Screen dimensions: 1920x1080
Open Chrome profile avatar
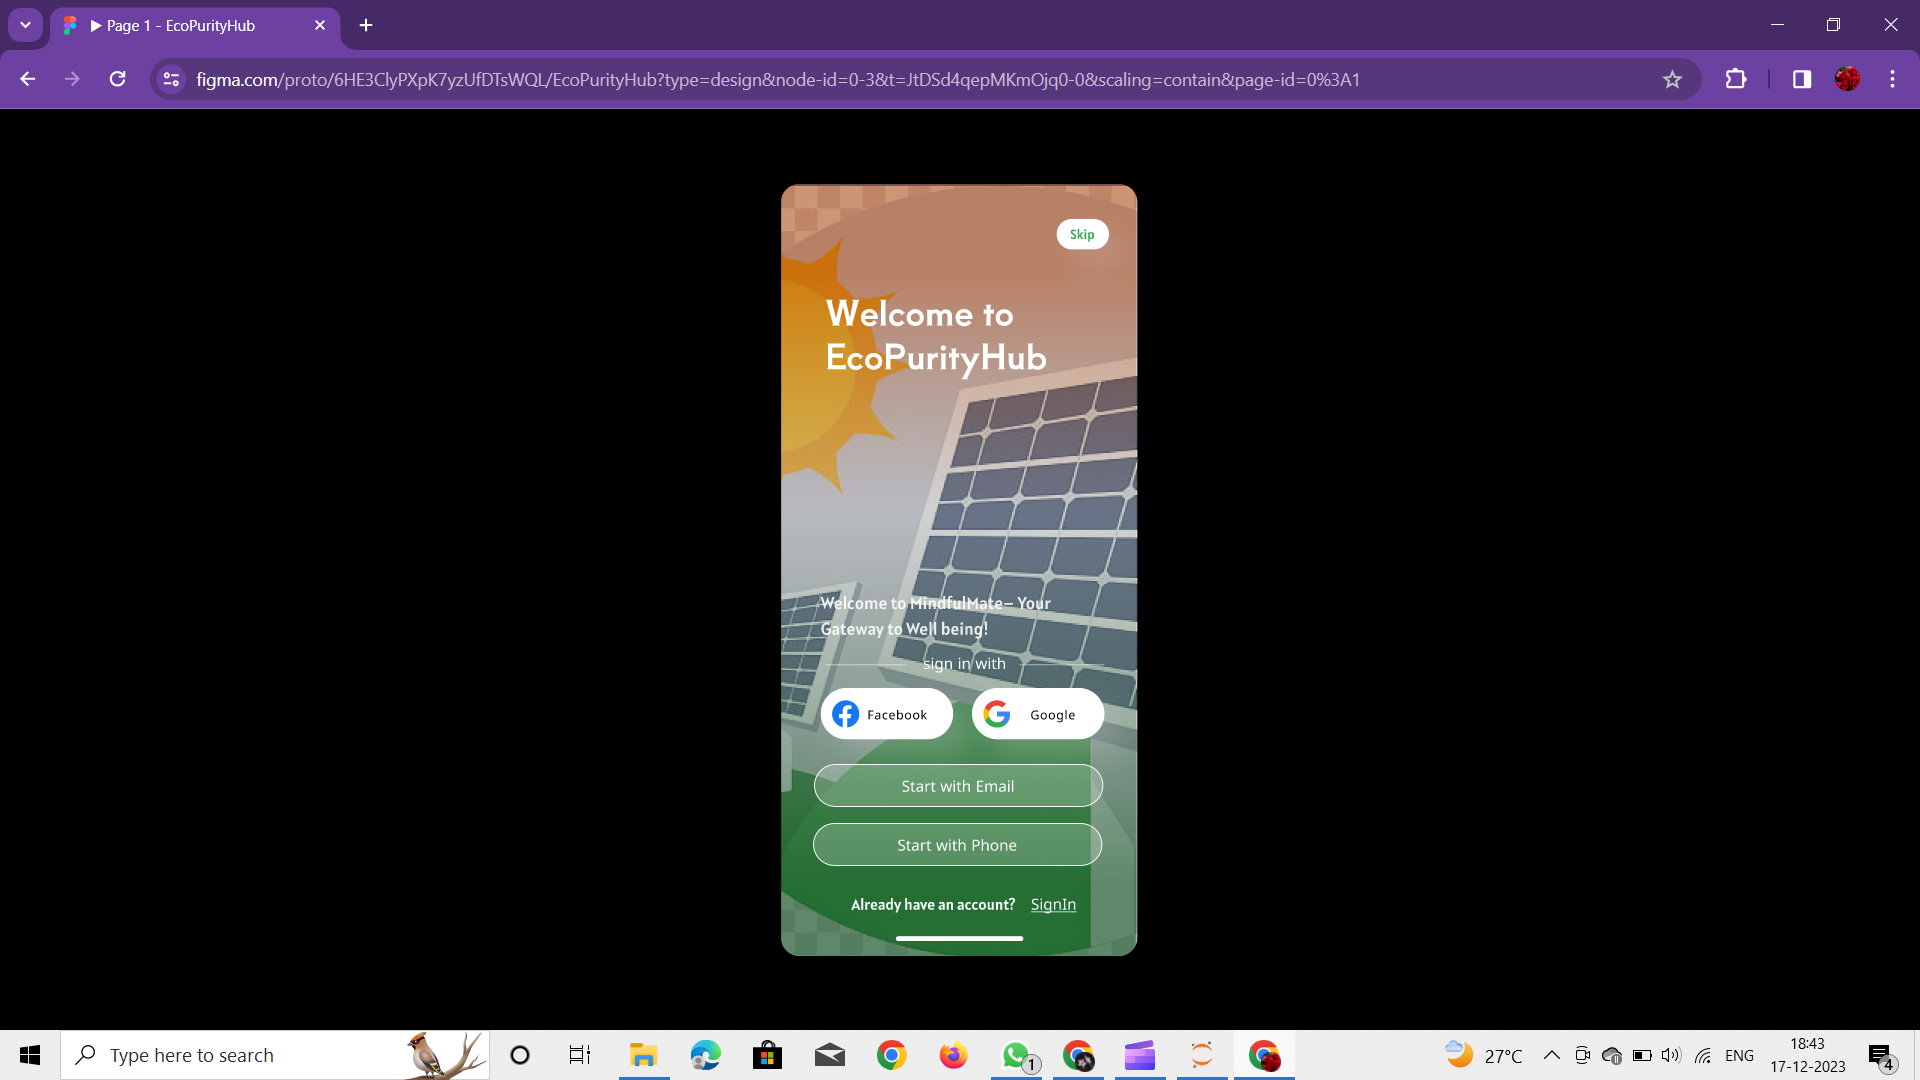(1847, 80)
